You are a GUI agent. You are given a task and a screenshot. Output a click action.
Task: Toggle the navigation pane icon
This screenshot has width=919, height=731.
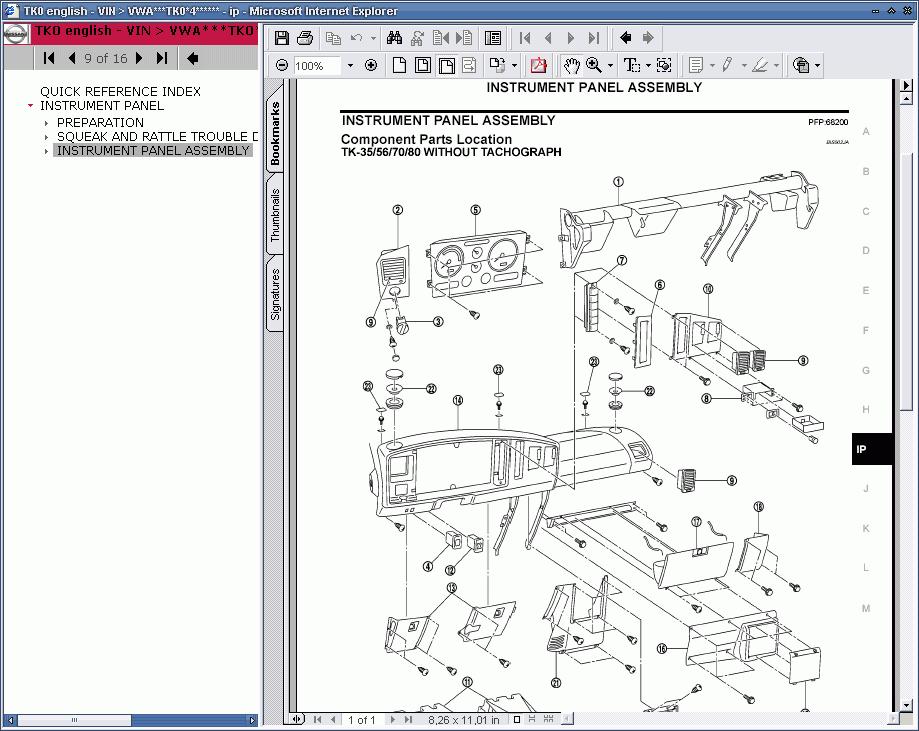click(x=493, y=38)
